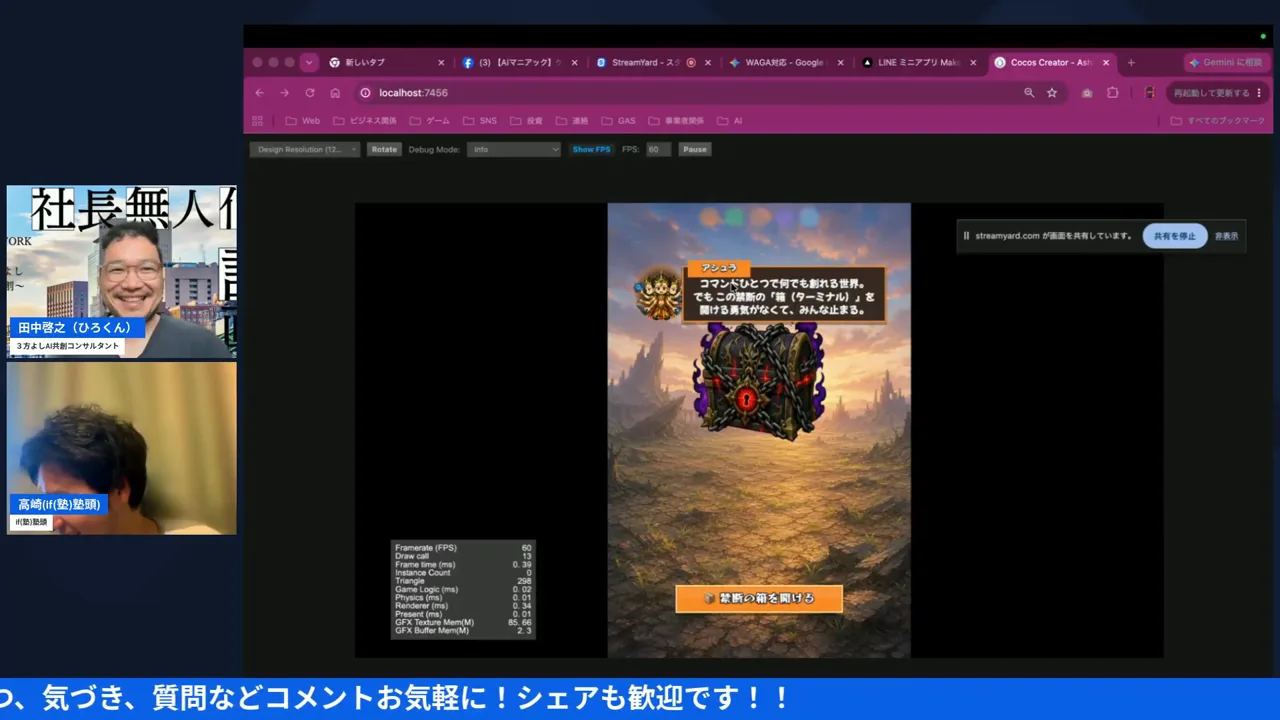Open the extensions puzzle icon
This screenshot has width=1280, height=720.
1113,93
